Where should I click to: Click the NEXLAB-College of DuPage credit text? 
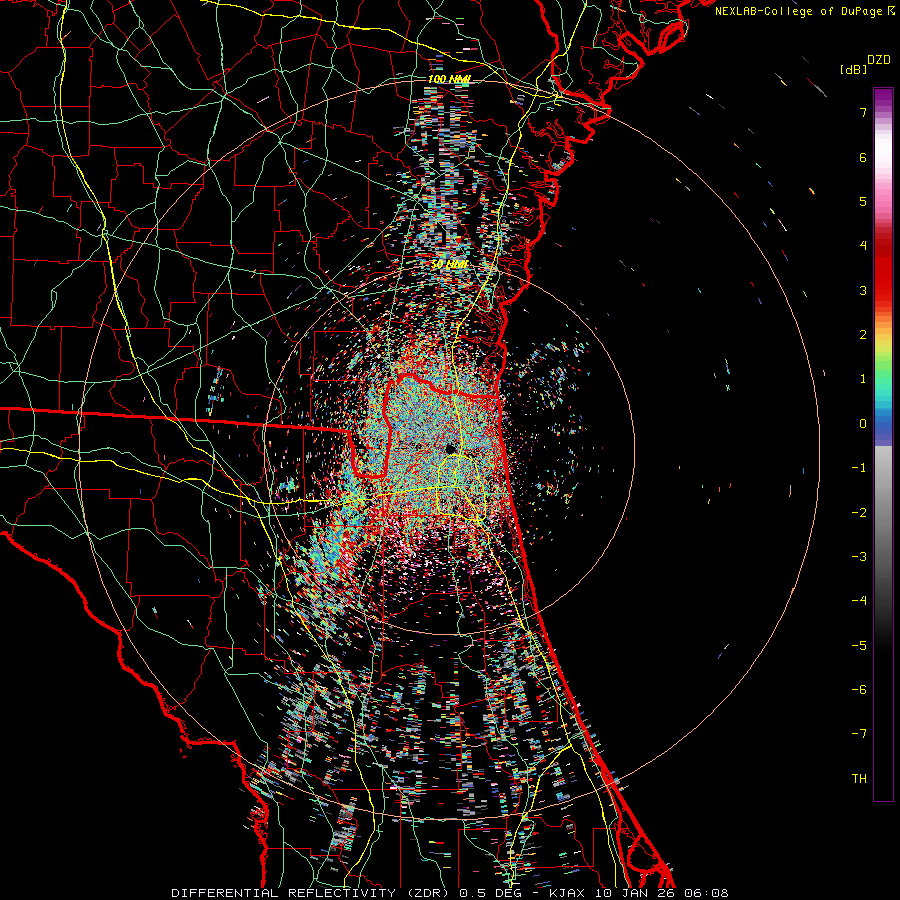[x=798, y=11]
